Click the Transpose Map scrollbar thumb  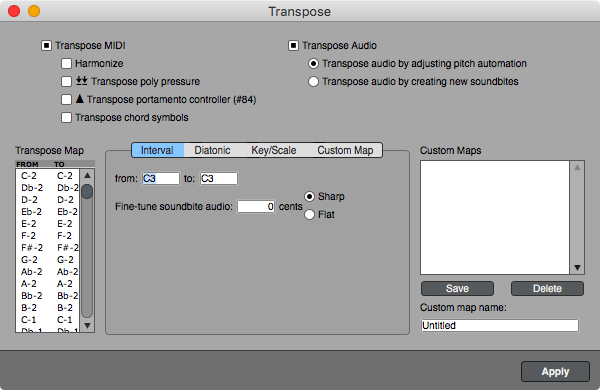click(87, 191)
